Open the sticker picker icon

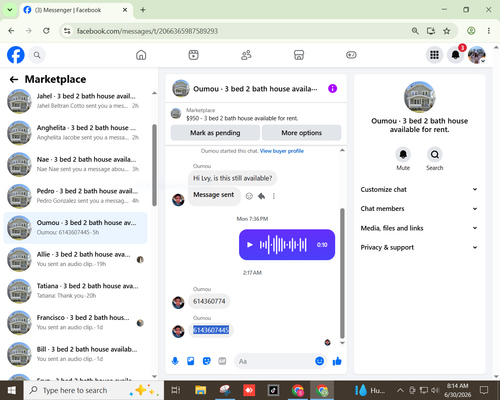(x=207, y=361)
